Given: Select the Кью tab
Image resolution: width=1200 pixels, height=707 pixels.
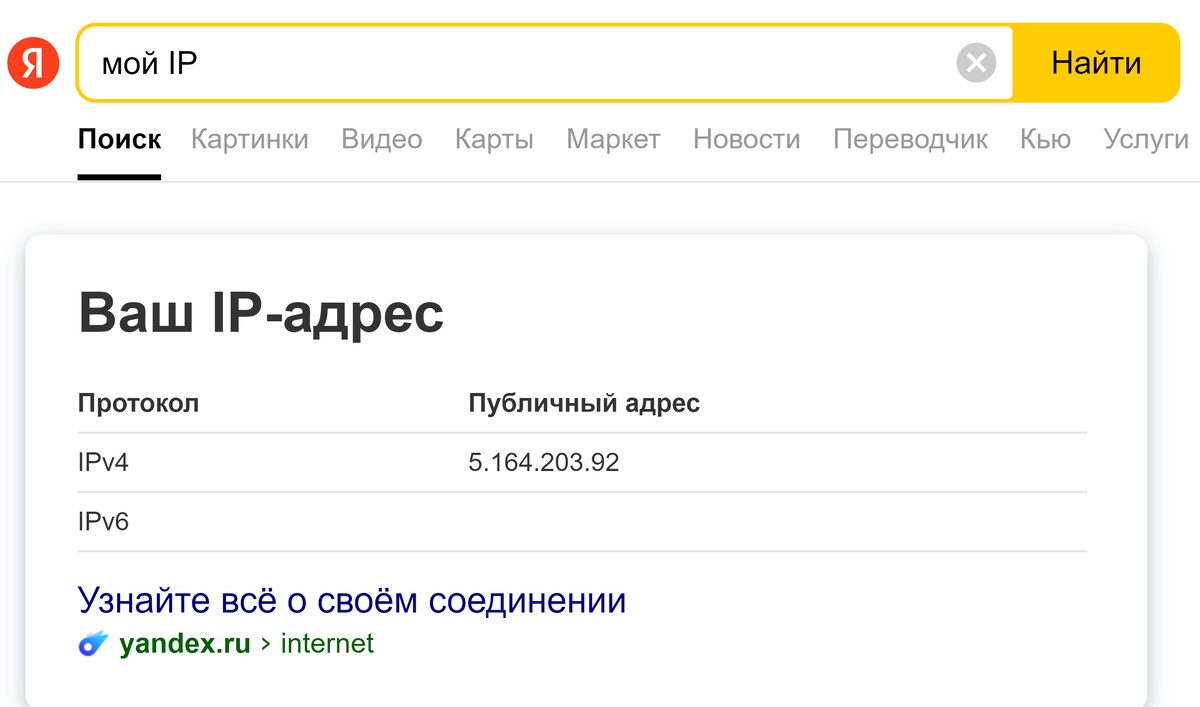Looking at the screenshot, I should [x=1044, y=140].
